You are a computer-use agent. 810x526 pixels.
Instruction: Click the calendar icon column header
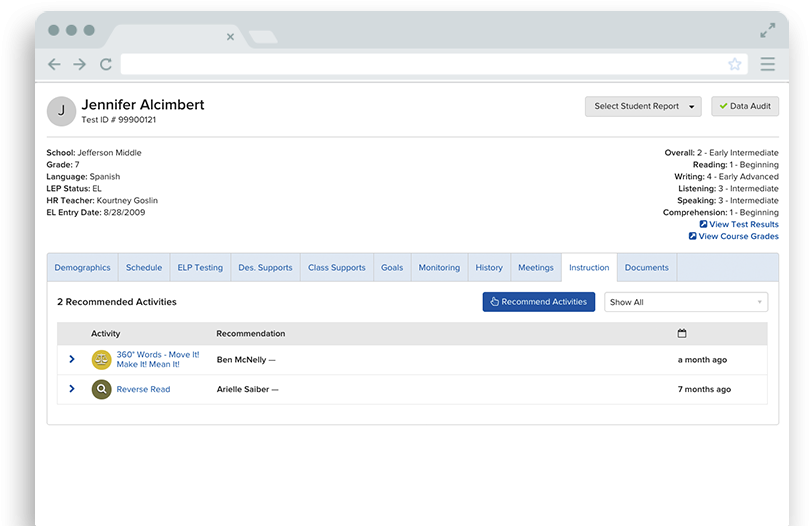click(x=682, y=333)
